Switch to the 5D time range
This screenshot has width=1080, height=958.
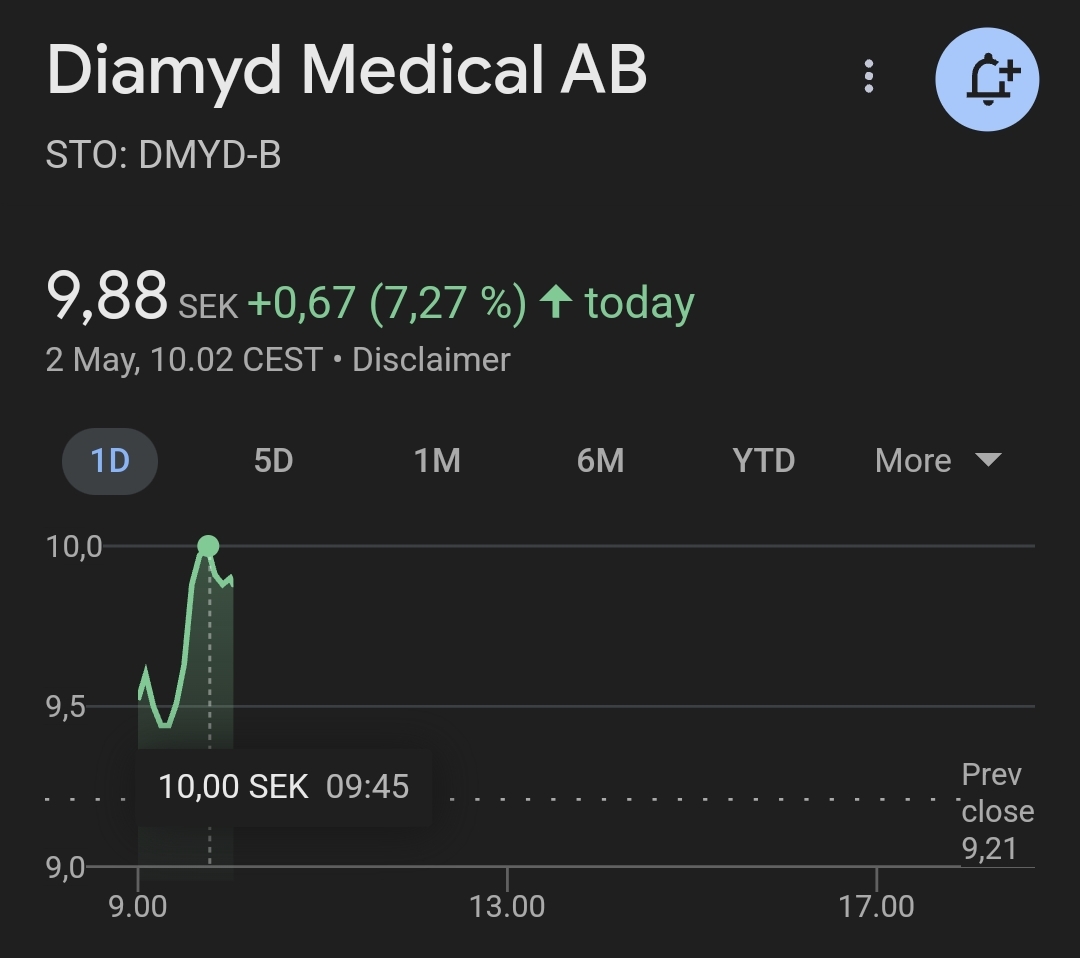tap(273, 461)
